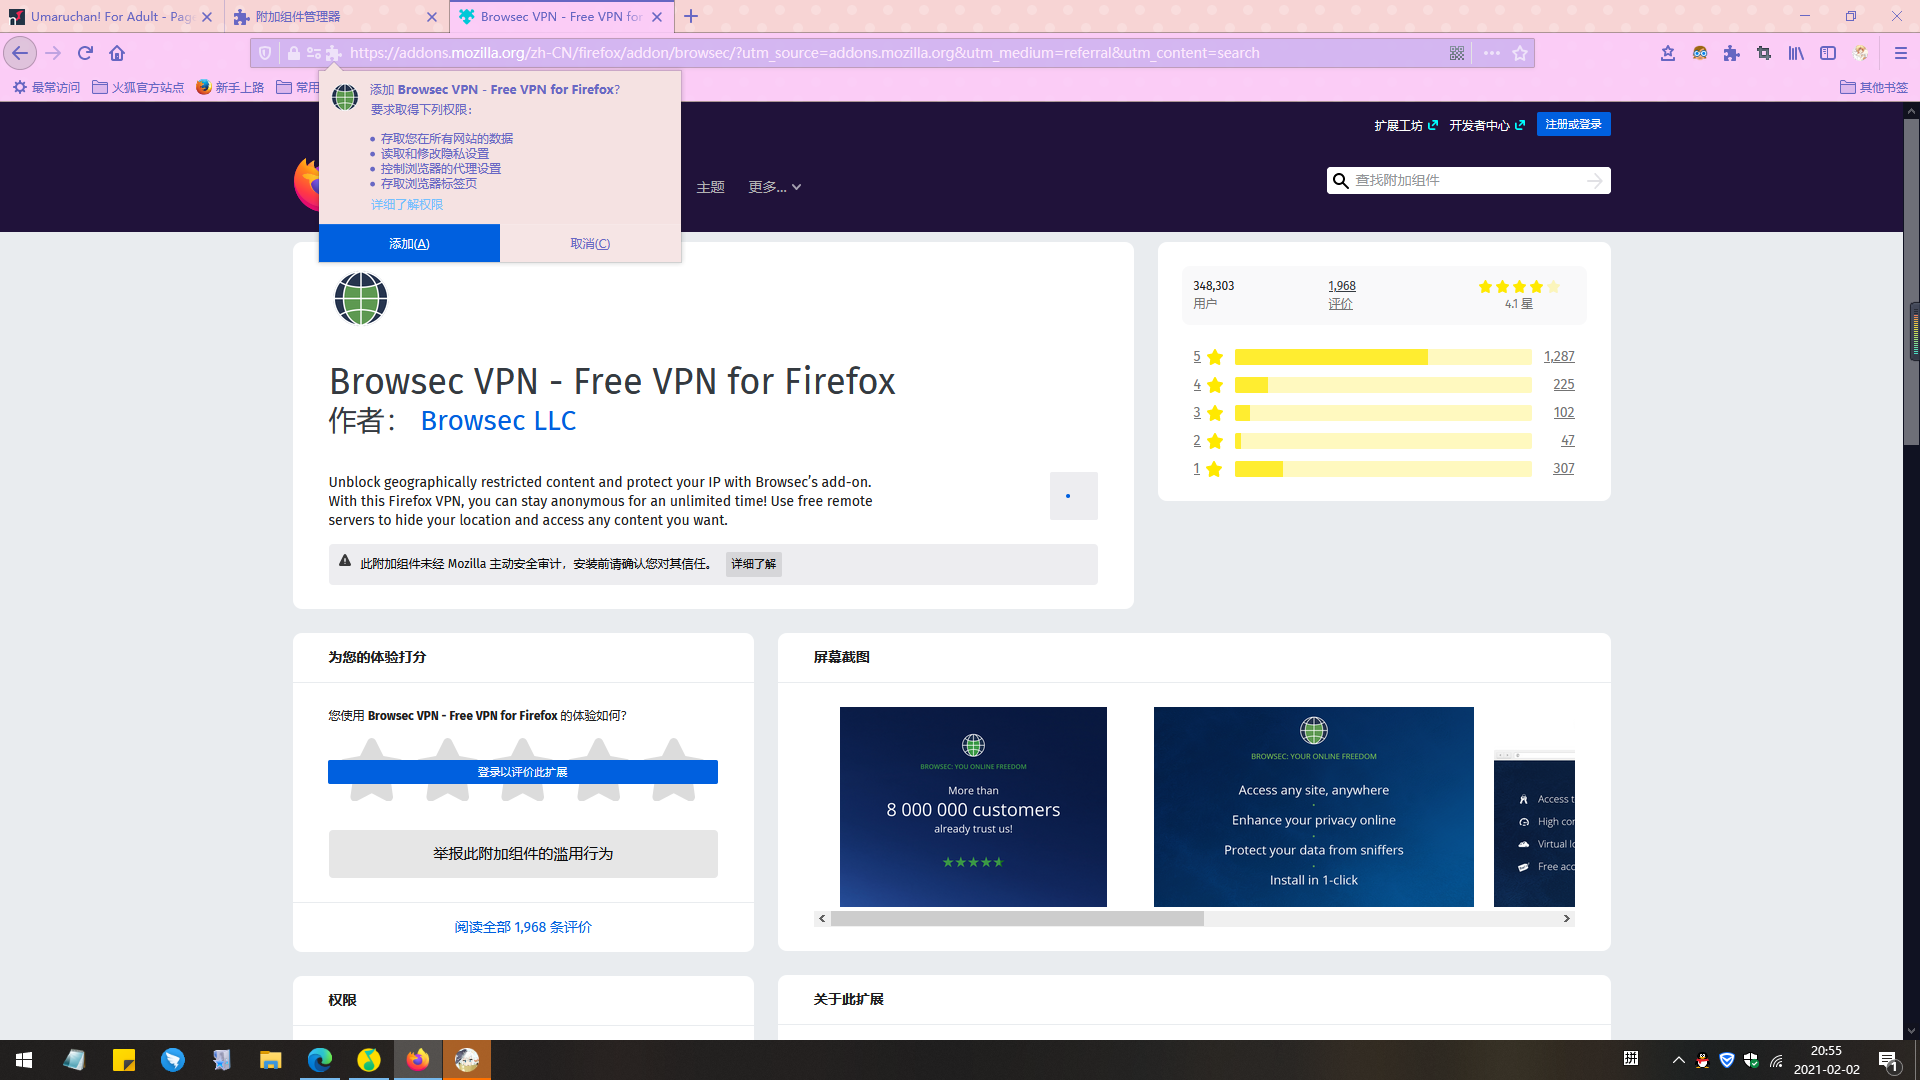The height and width of the screenshot is (1080, 1920).
Task: Switch to the Umaruchan! For Adult tab
Action: tap(111, 16)
